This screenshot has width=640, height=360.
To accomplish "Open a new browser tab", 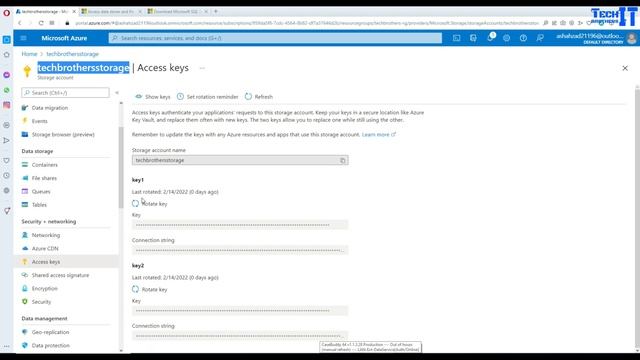I will click(216, 11).
